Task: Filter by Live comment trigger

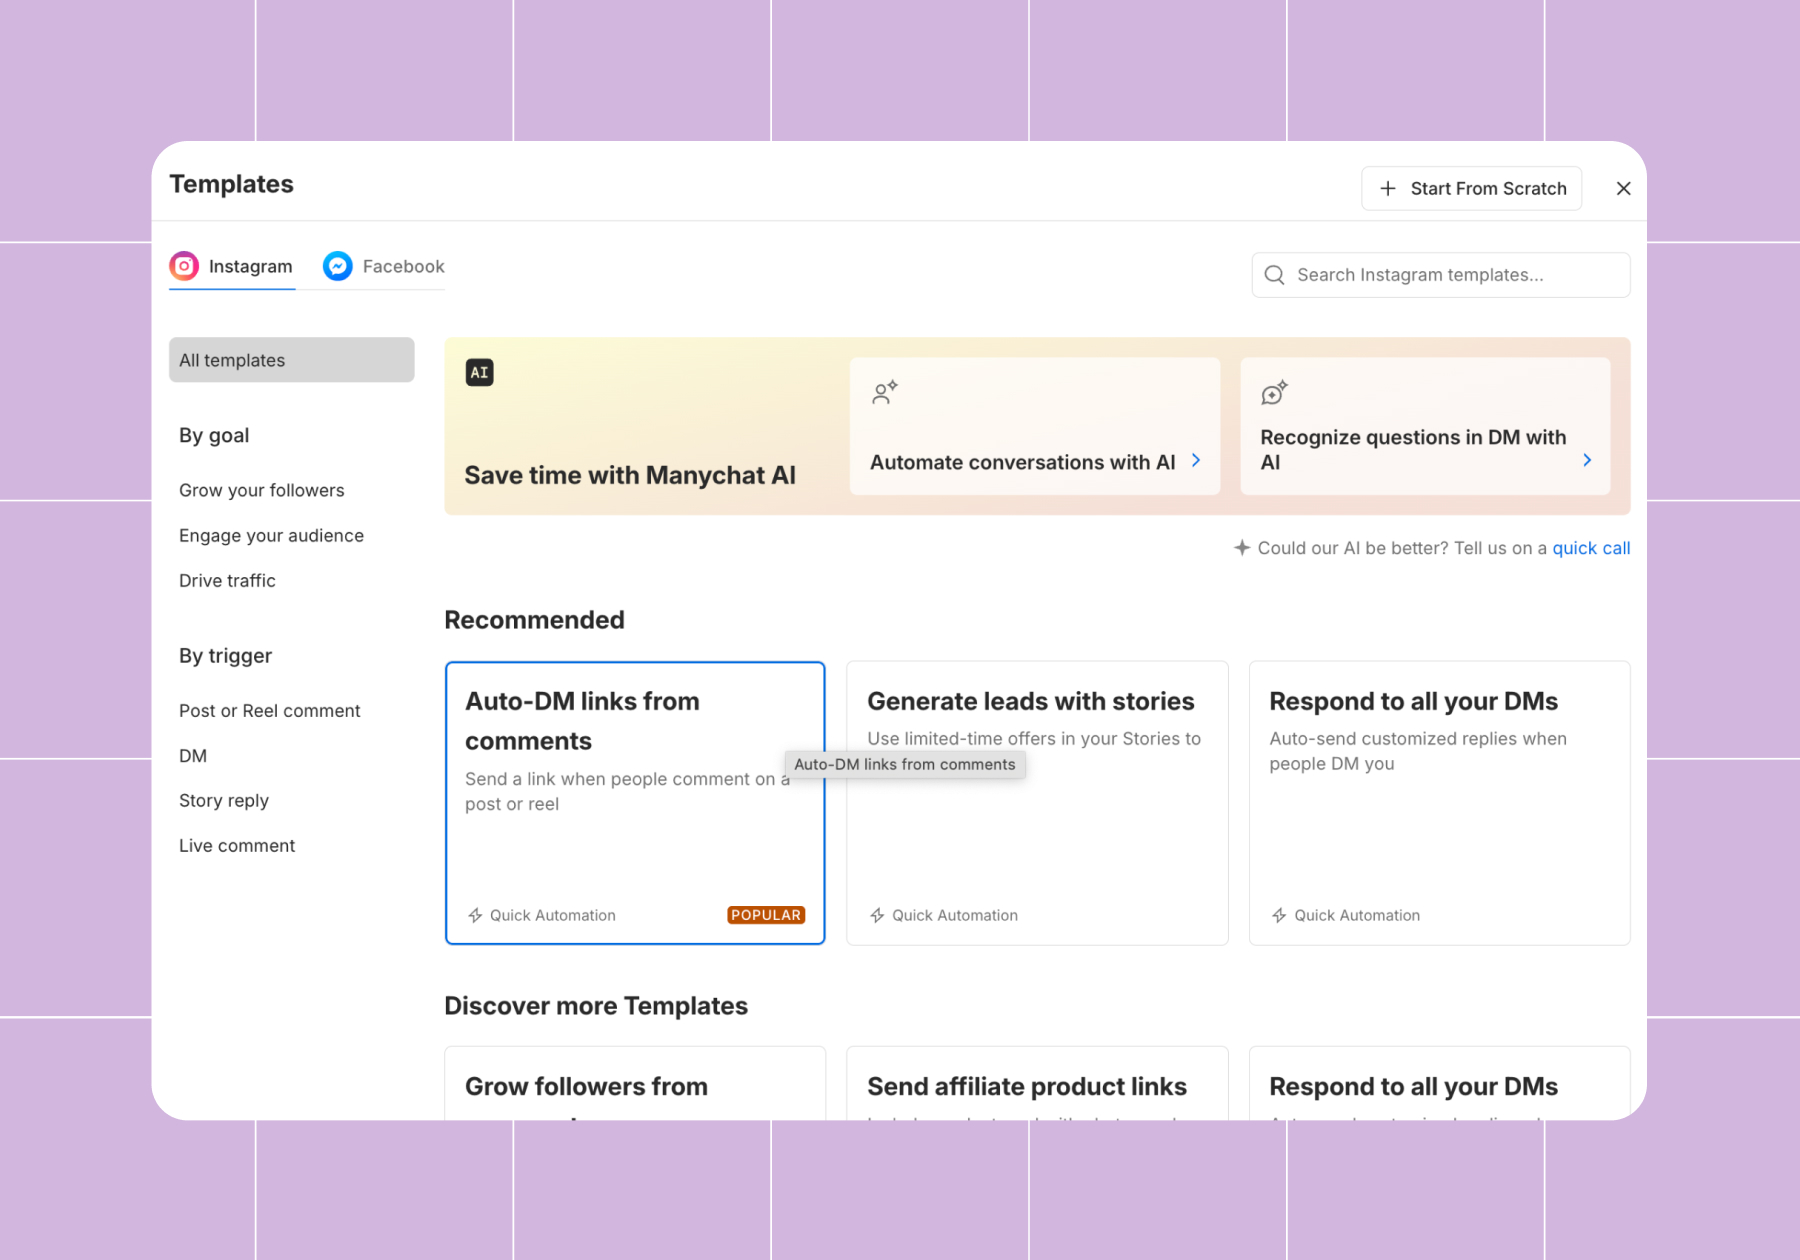Action: pos(237,845)
